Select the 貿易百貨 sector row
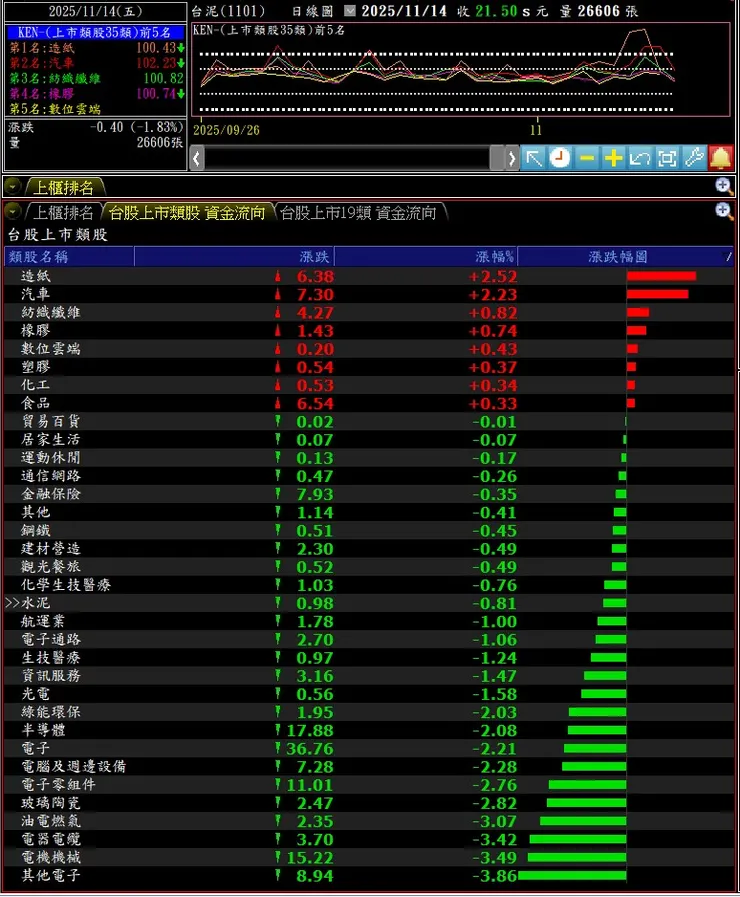The image size is (740, 897). (369, 422)
